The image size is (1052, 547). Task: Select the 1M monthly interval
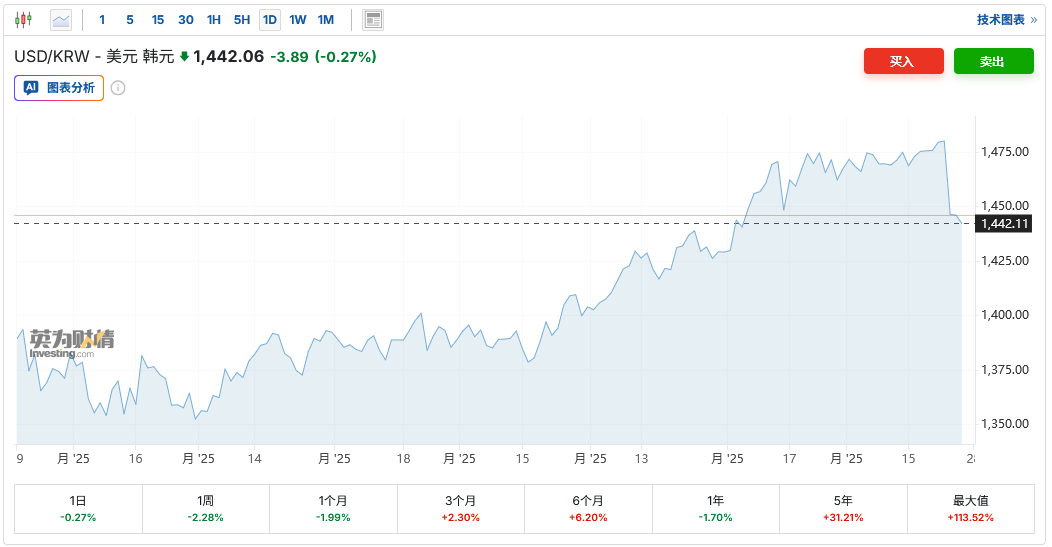click(326, 19)
